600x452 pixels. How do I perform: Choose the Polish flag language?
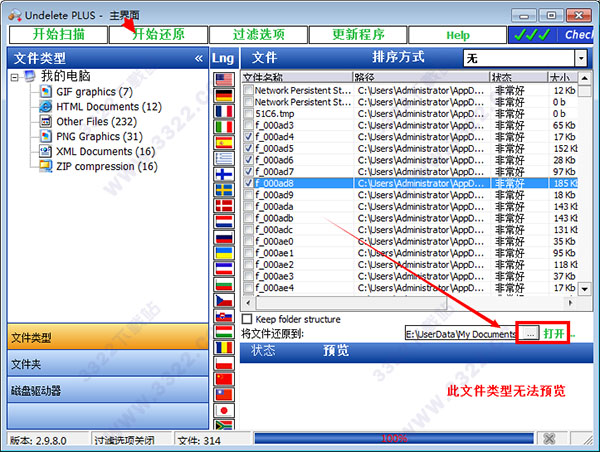pos(224,364)
